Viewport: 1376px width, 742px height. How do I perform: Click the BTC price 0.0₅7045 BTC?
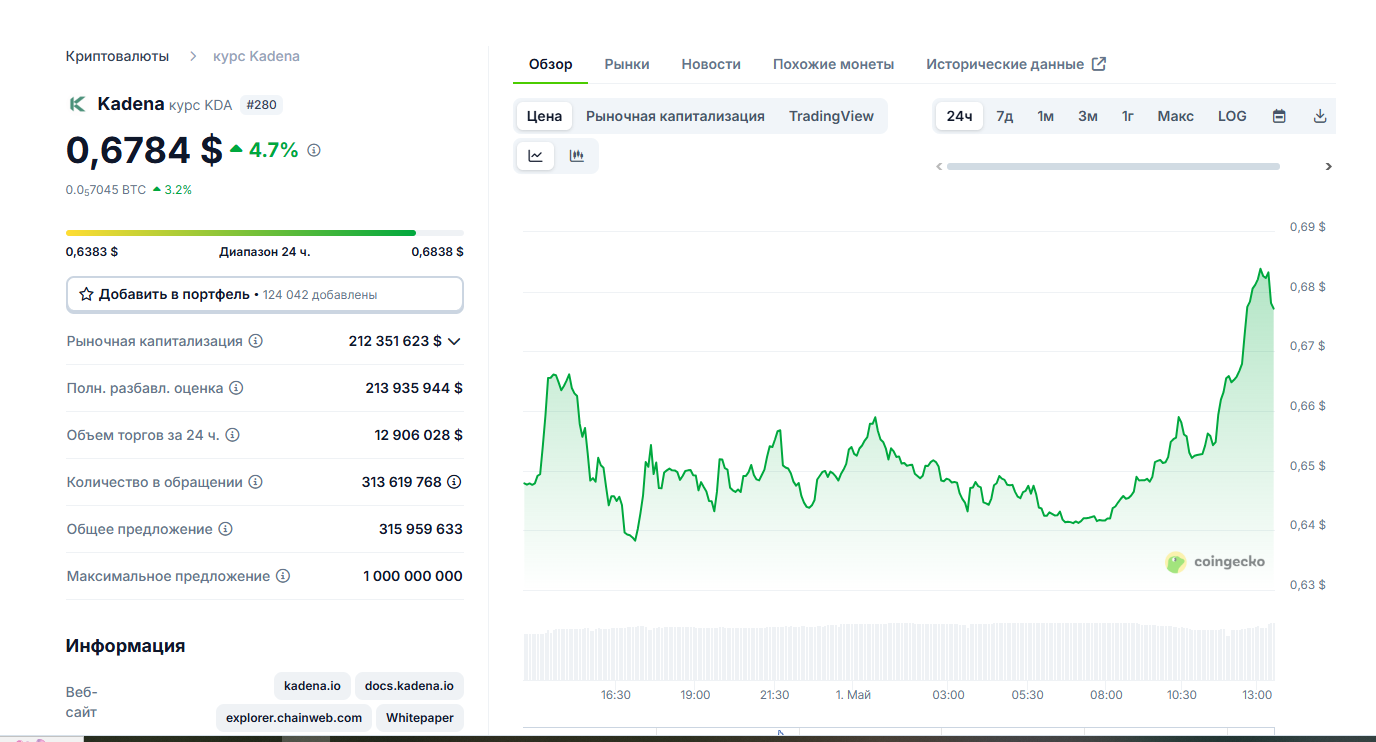point(106,189)
